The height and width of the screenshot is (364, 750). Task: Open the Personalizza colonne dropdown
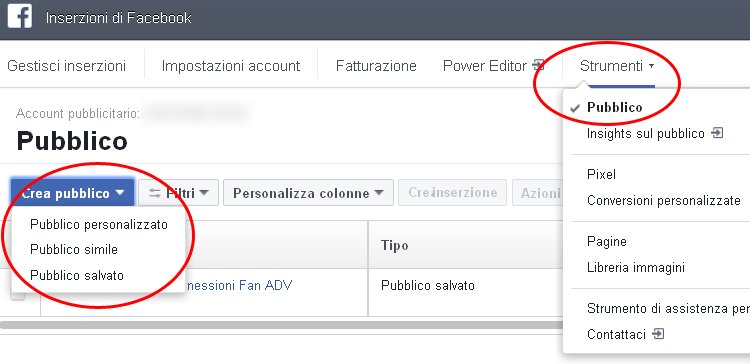tap(308, 193)
